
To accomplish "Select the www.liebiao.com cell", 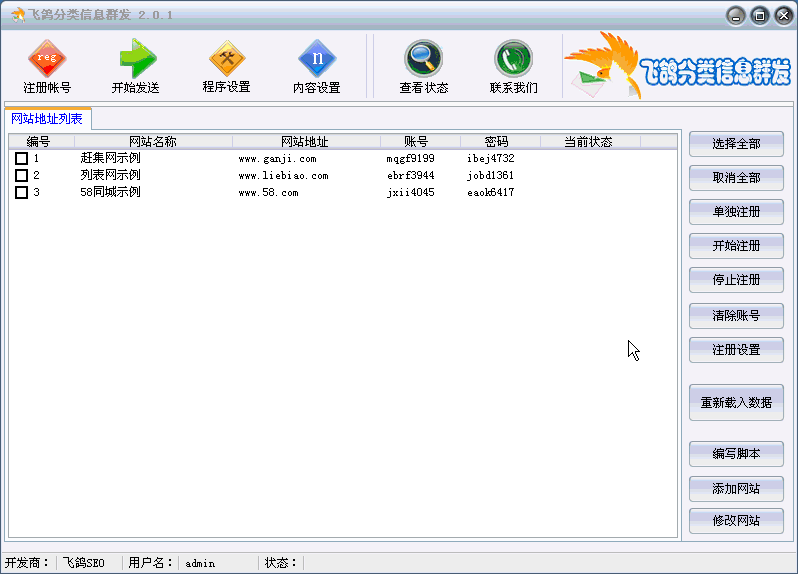I will pyautogui.click(x=283, y=176).
